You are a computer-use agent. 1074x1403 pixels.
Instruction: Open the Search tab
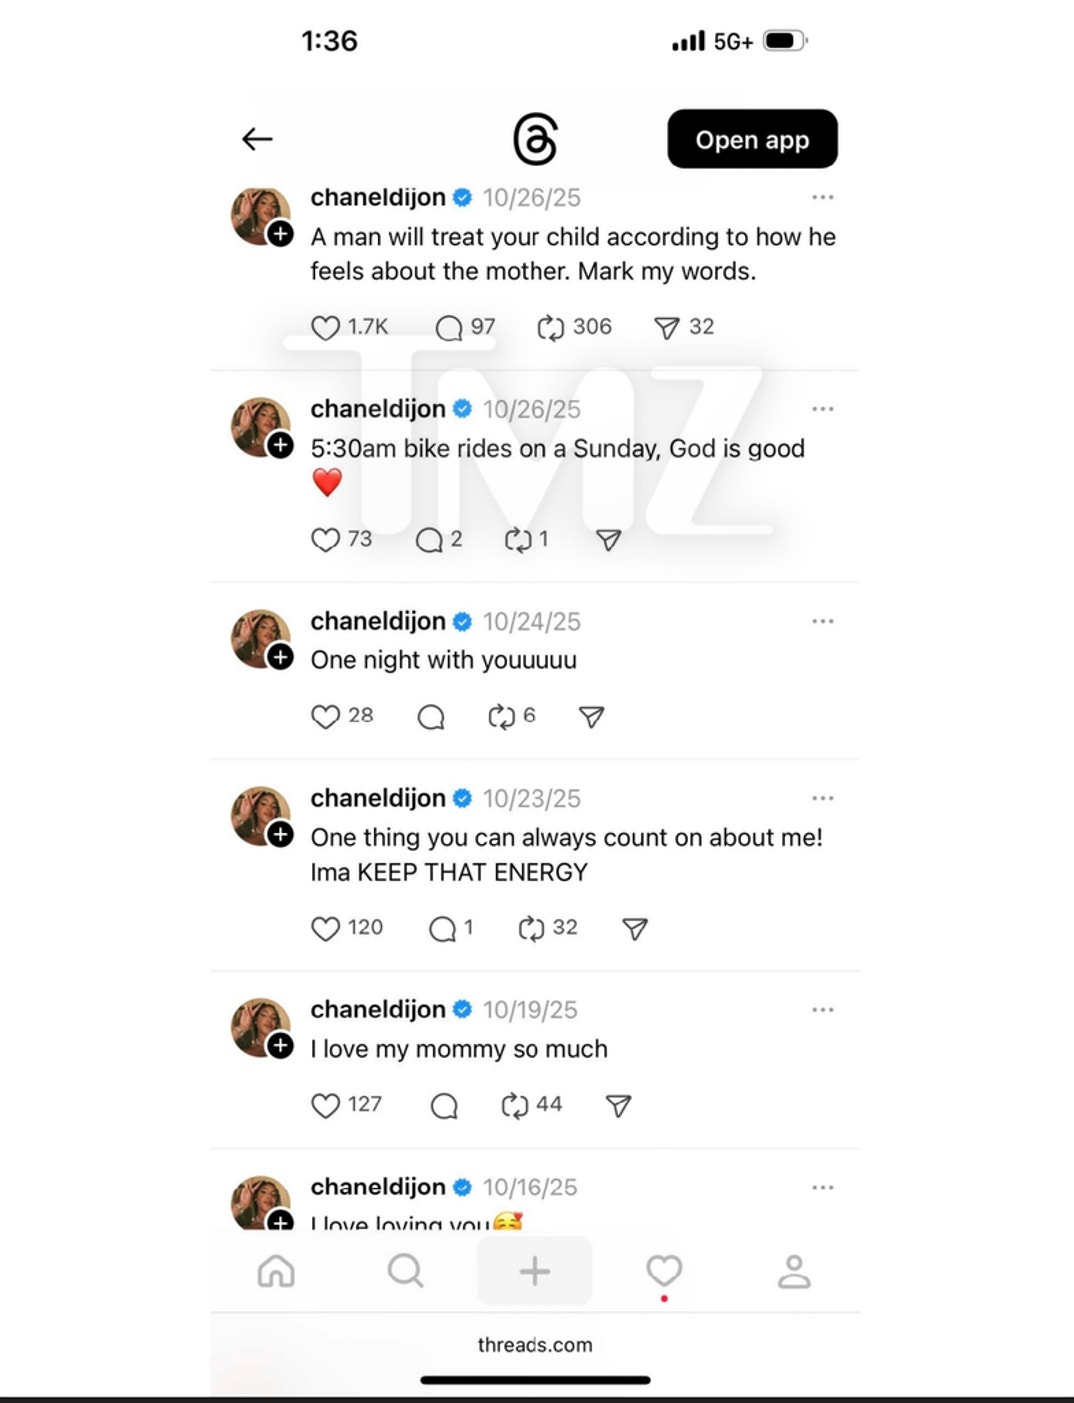(x=405, y=1271)
